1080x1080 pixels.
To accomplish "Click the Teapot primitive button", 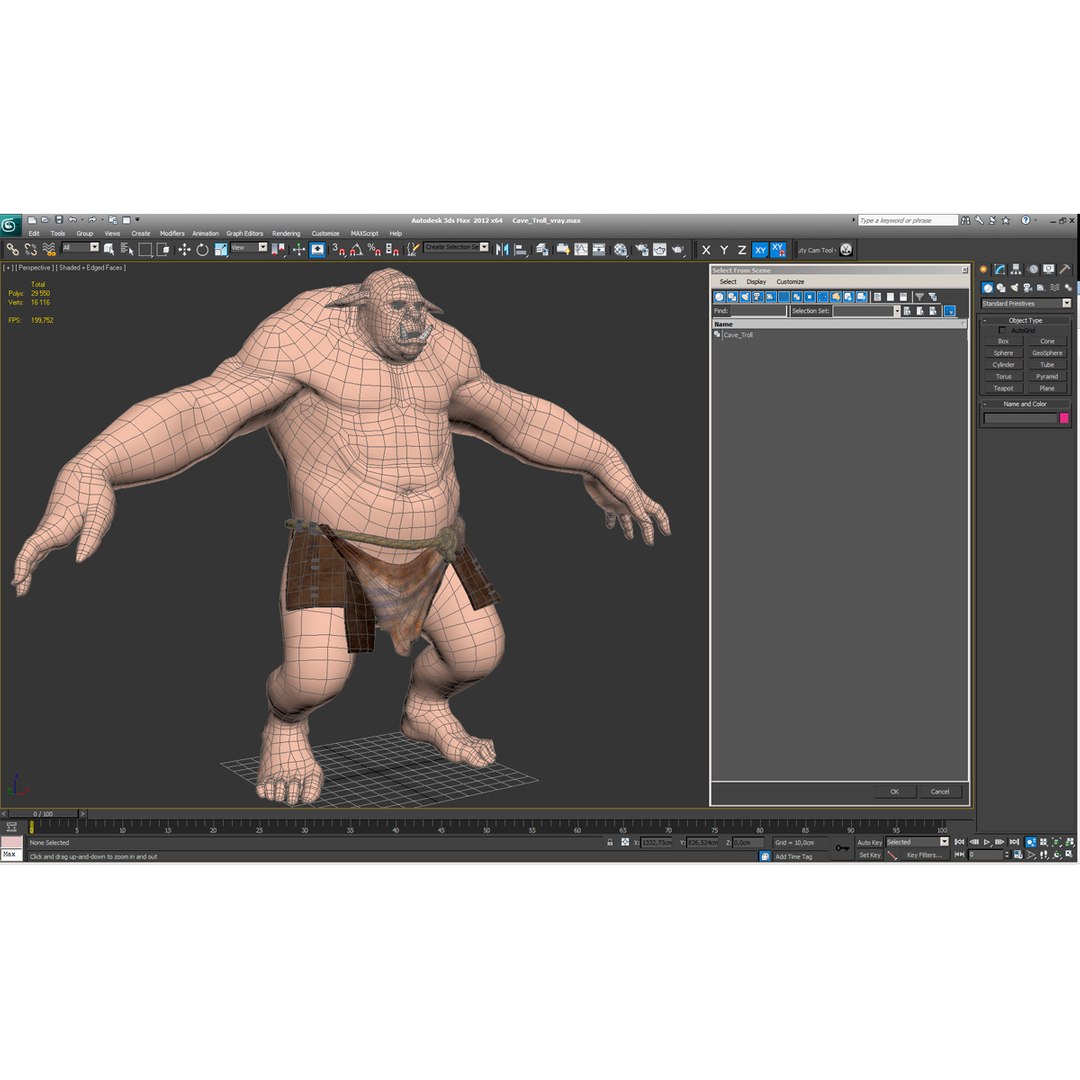I will point(1004,388).
